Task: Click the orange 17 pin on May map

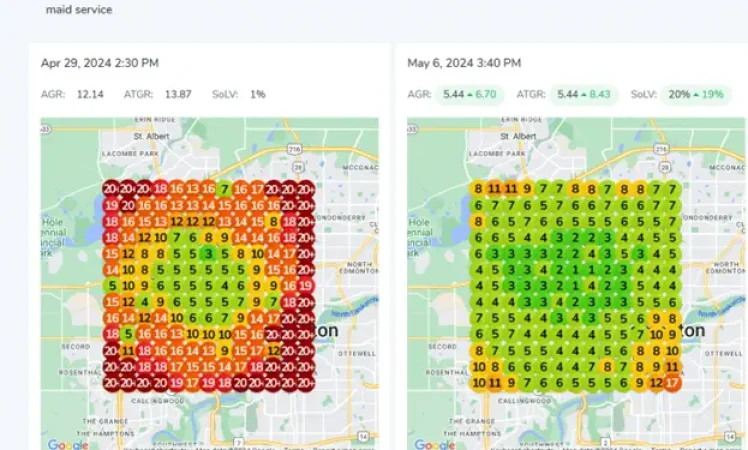Action: pyautogui.click(x=672, y=383)
